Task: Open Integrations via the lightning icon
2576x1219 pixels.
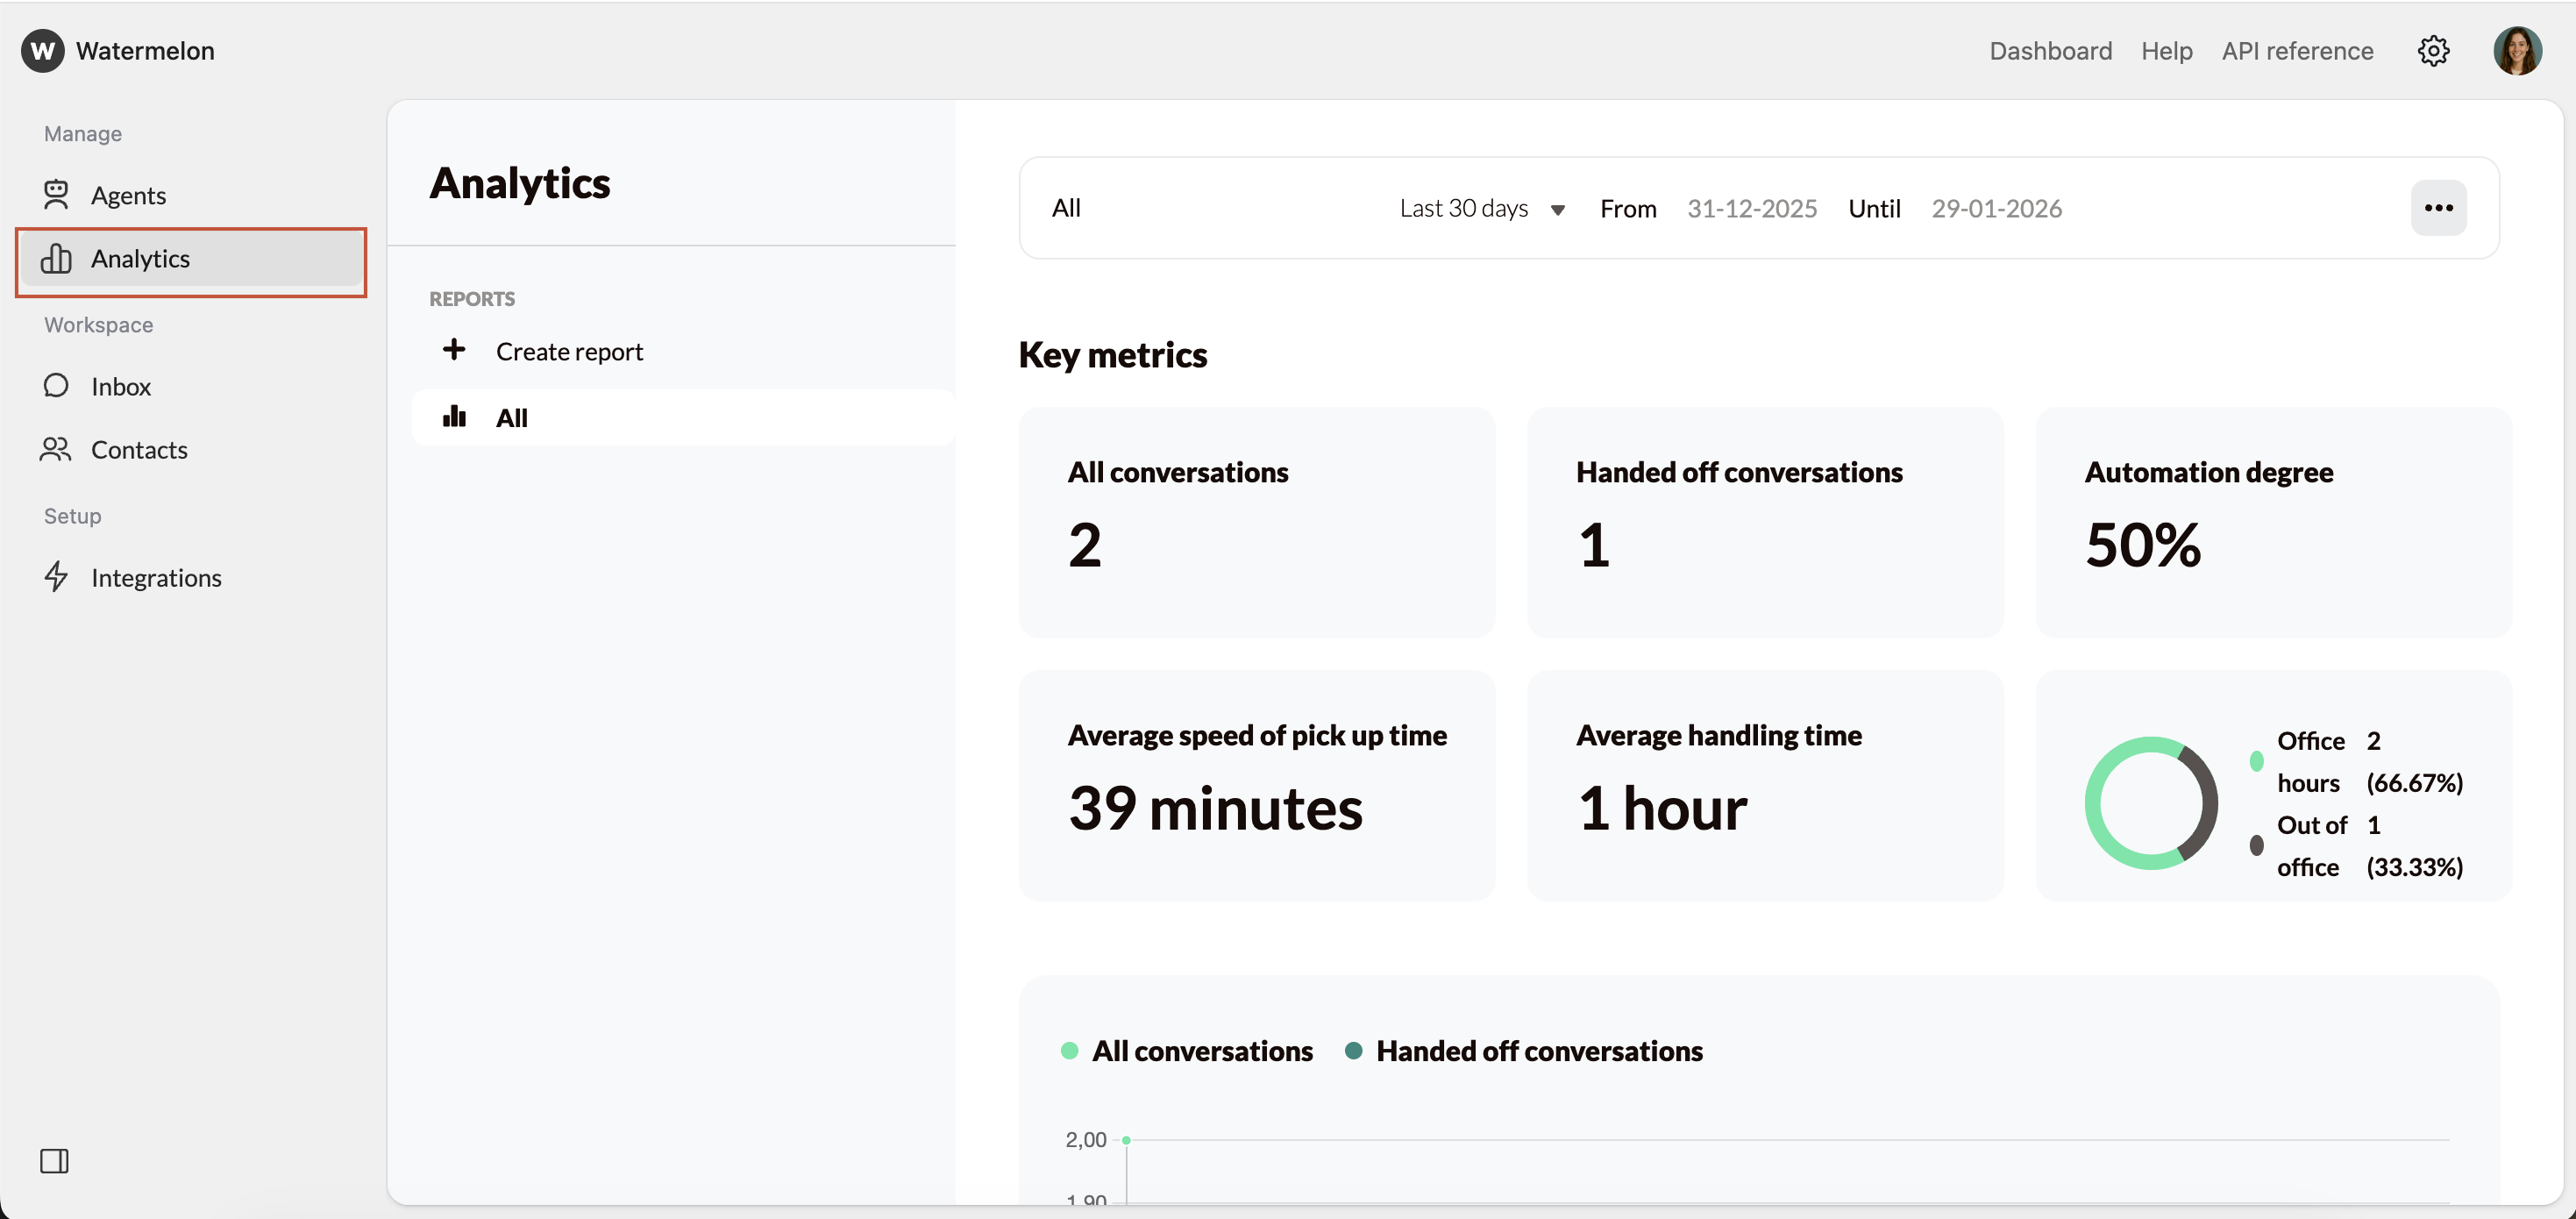Action: 57,577
